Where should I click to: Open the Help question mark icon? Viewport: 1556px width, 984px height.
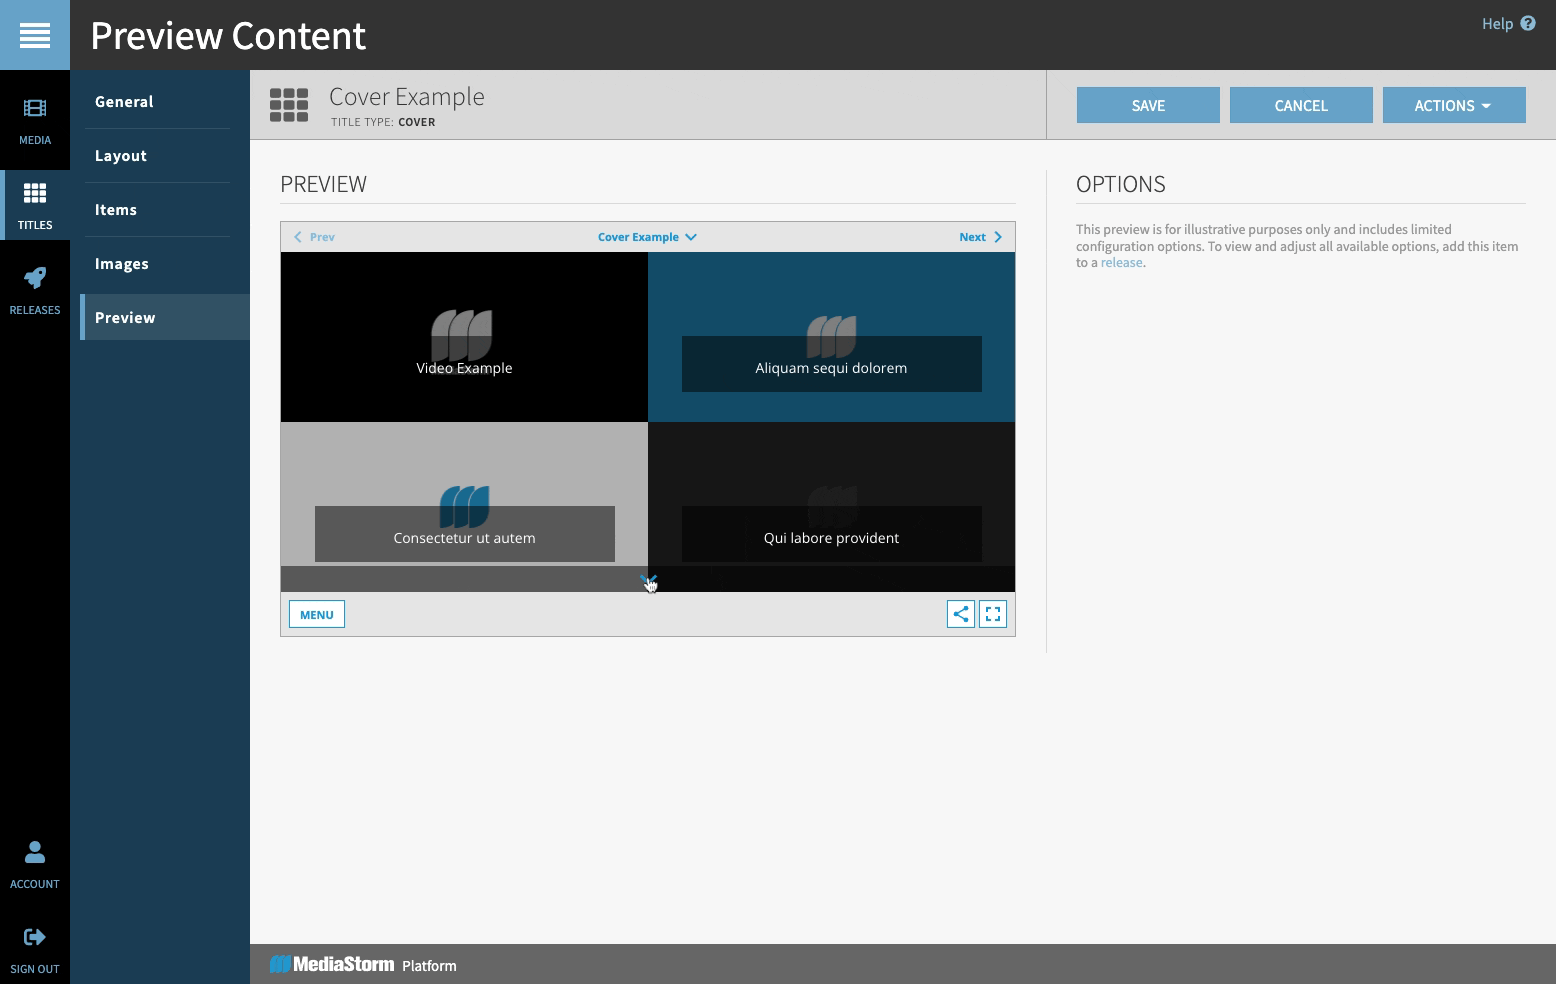pyautogui.click(x=1528, y=23)
